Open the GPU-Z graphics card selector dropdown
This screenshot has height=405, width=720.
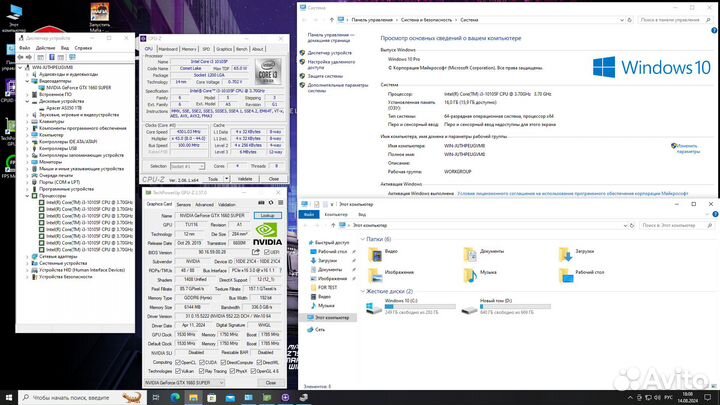point(184,382)
